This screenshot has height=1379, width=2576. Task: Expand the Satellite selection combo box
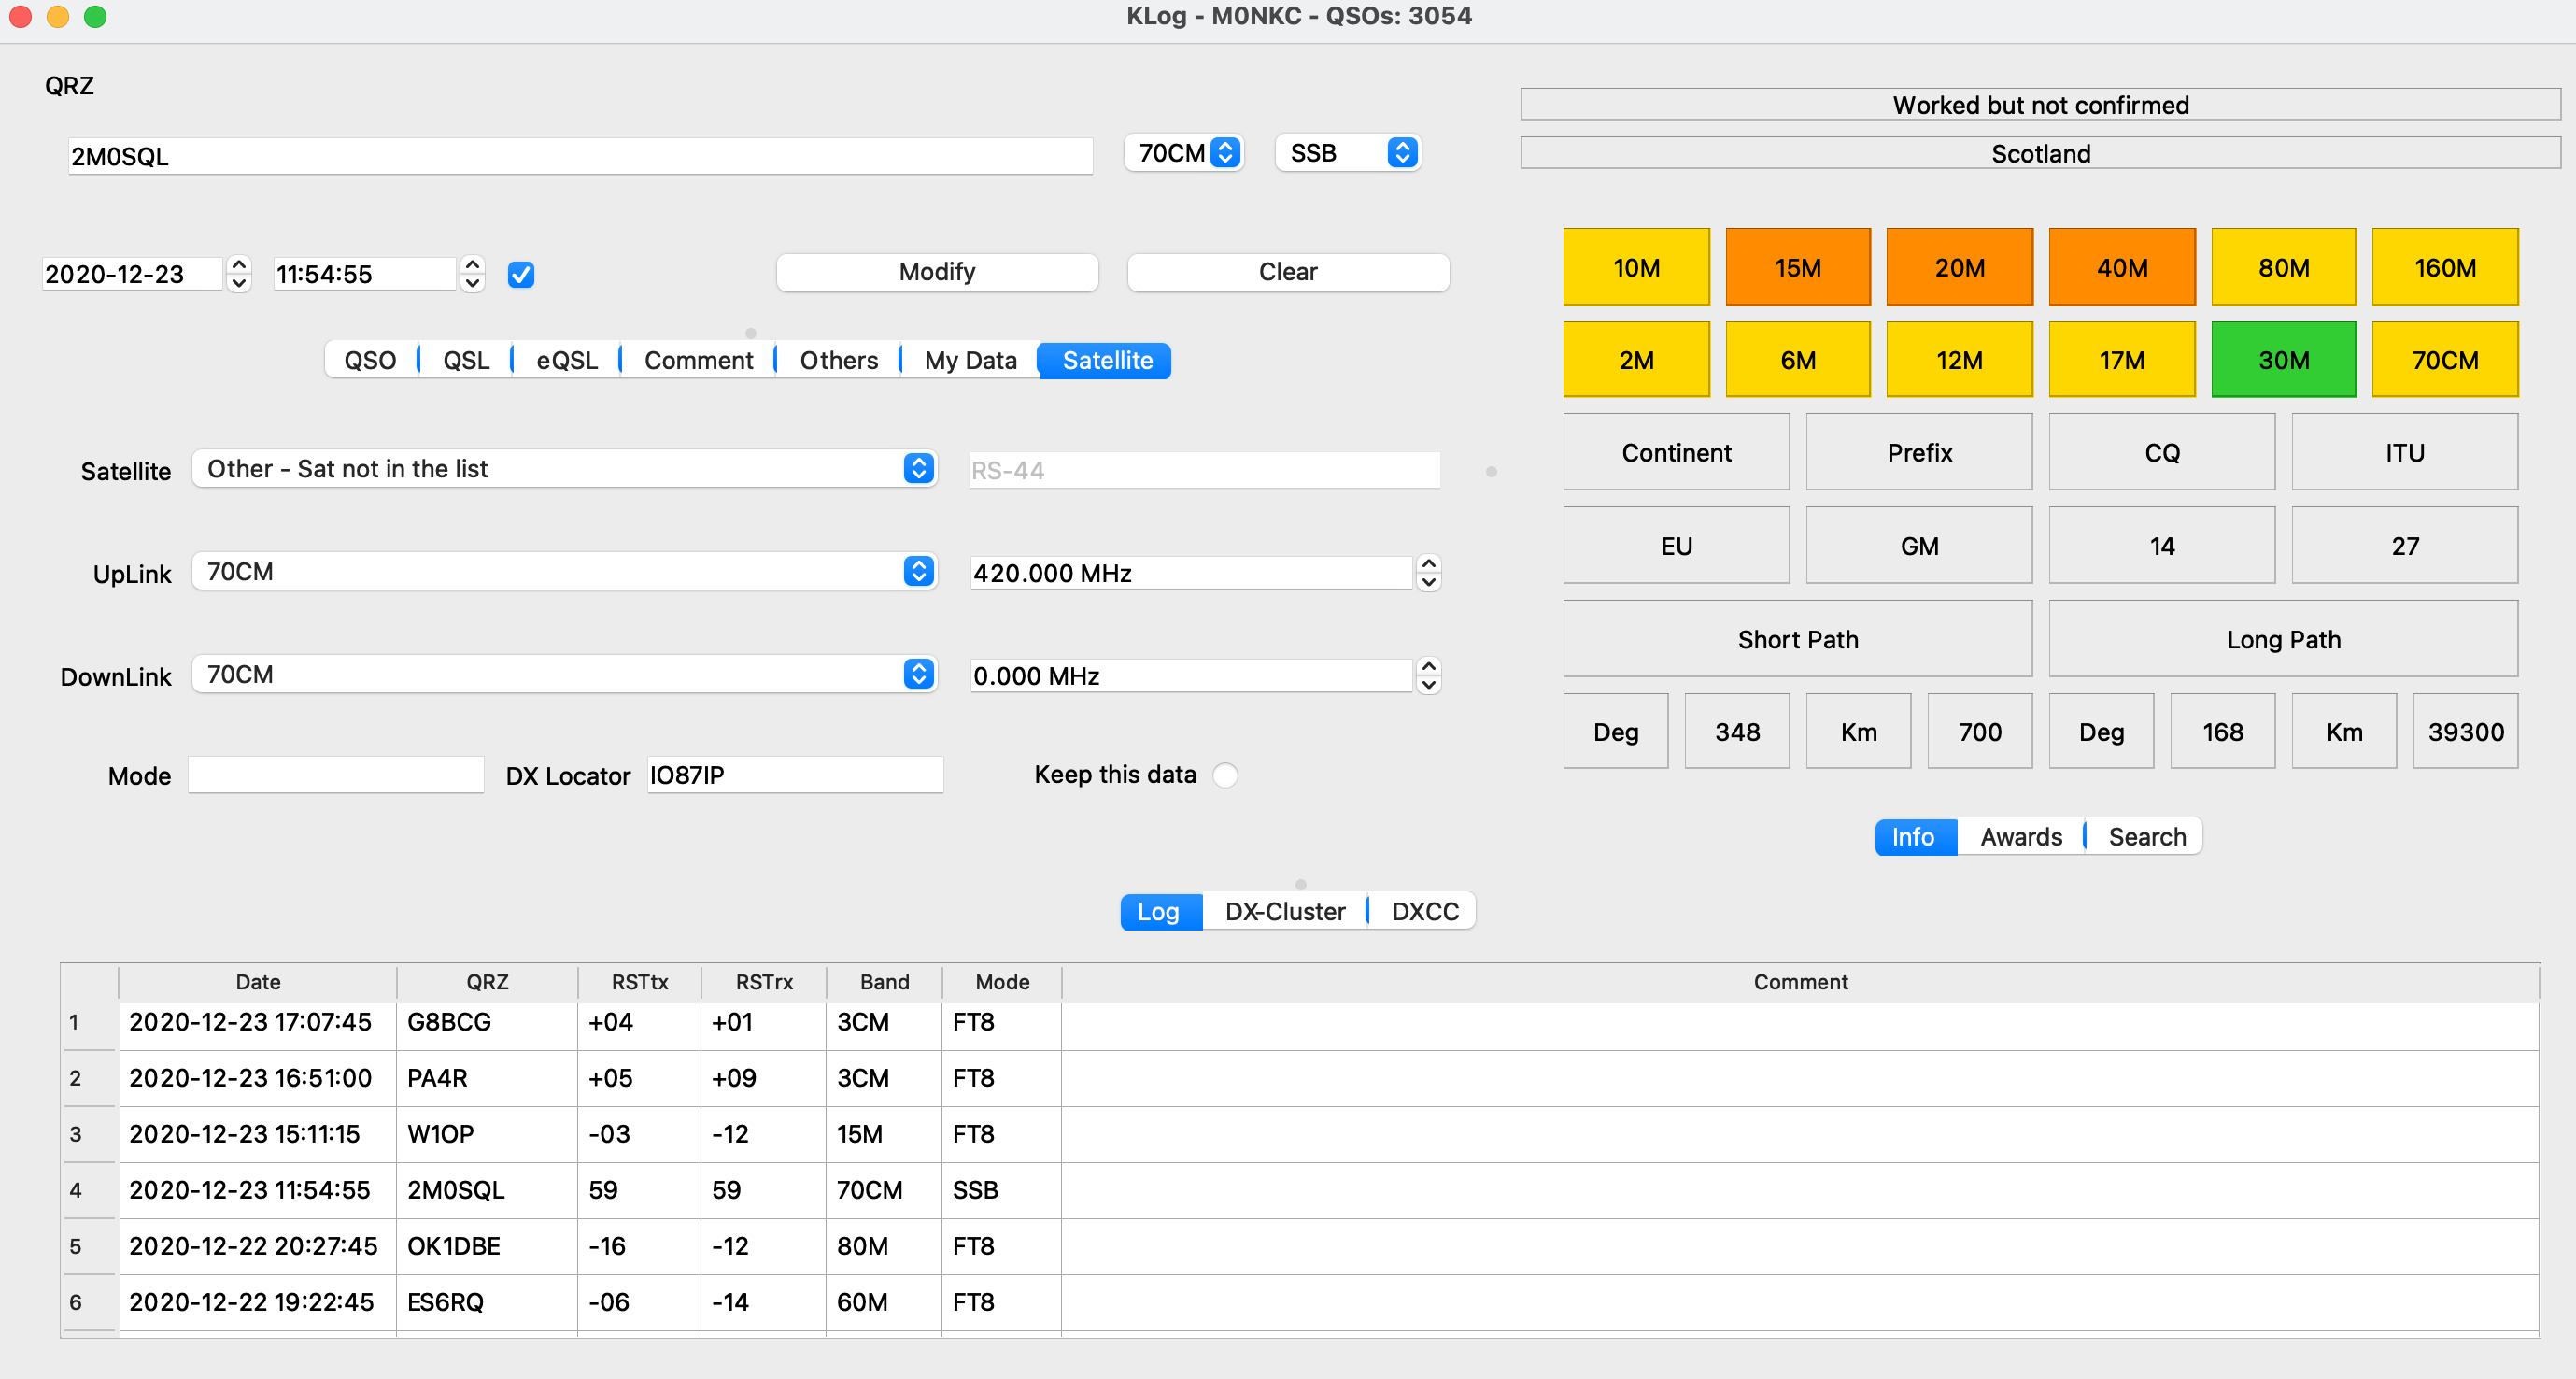(x=564, y=469)
